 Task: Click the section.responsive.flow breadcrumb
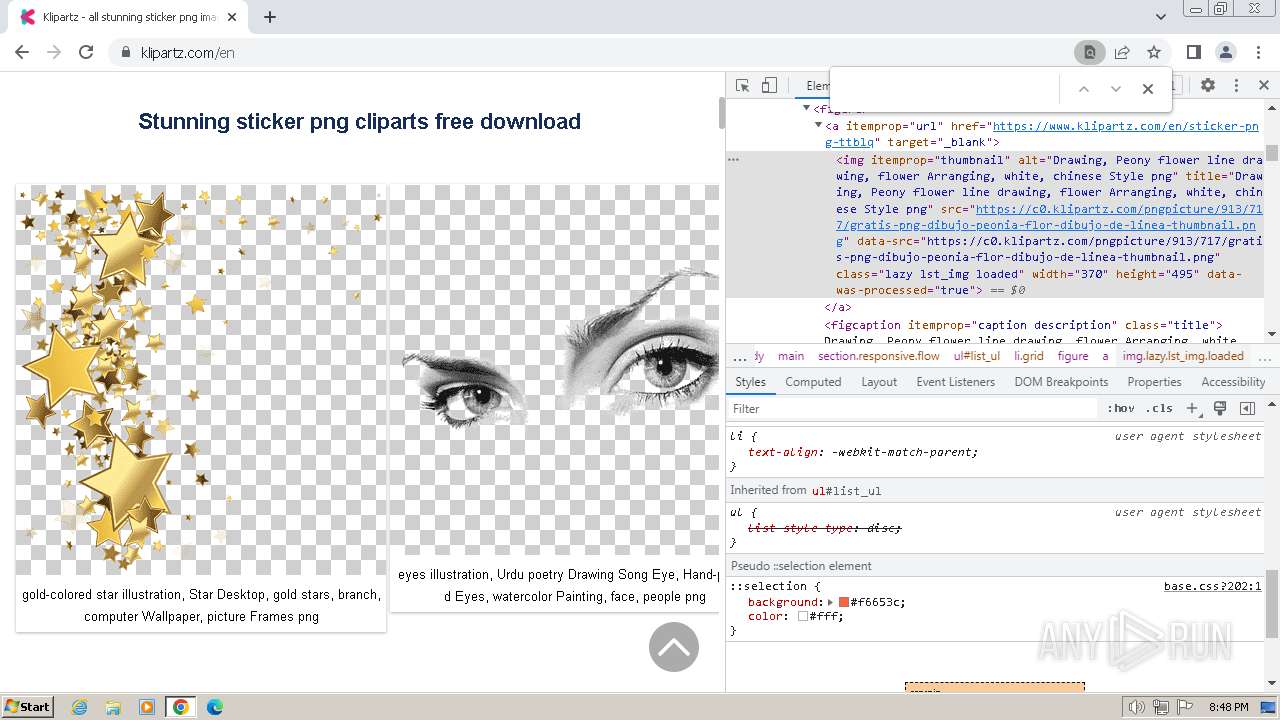coord(879,356)
